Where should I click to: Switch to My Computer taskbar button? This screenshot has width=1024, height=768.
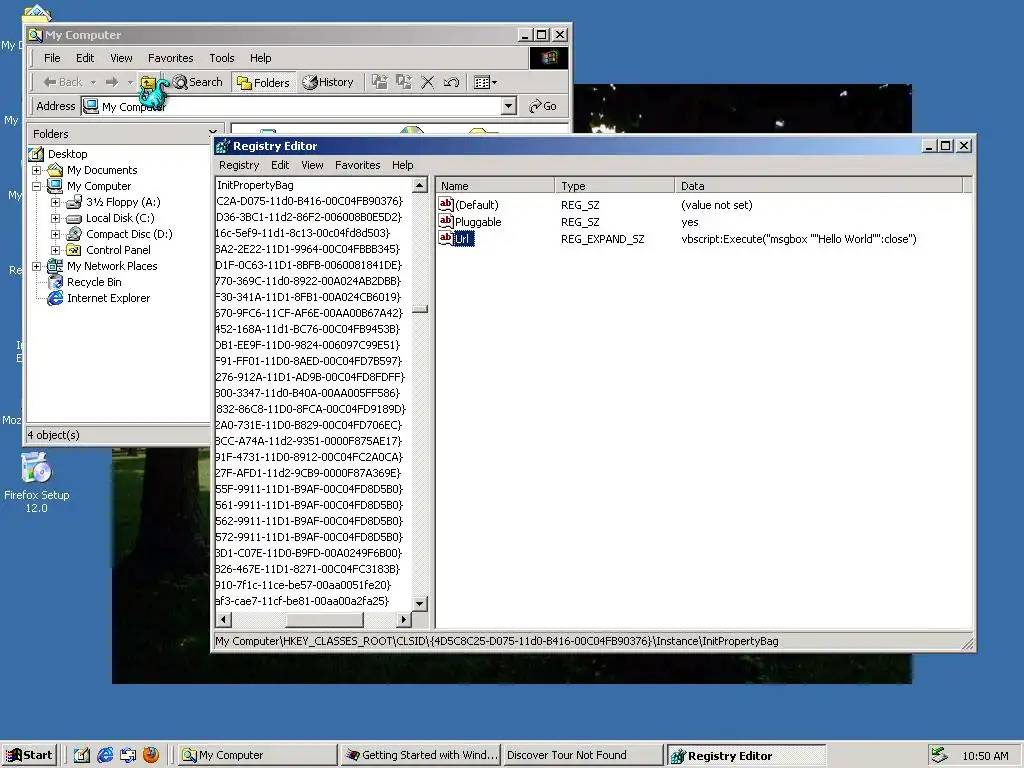[257, 755]
